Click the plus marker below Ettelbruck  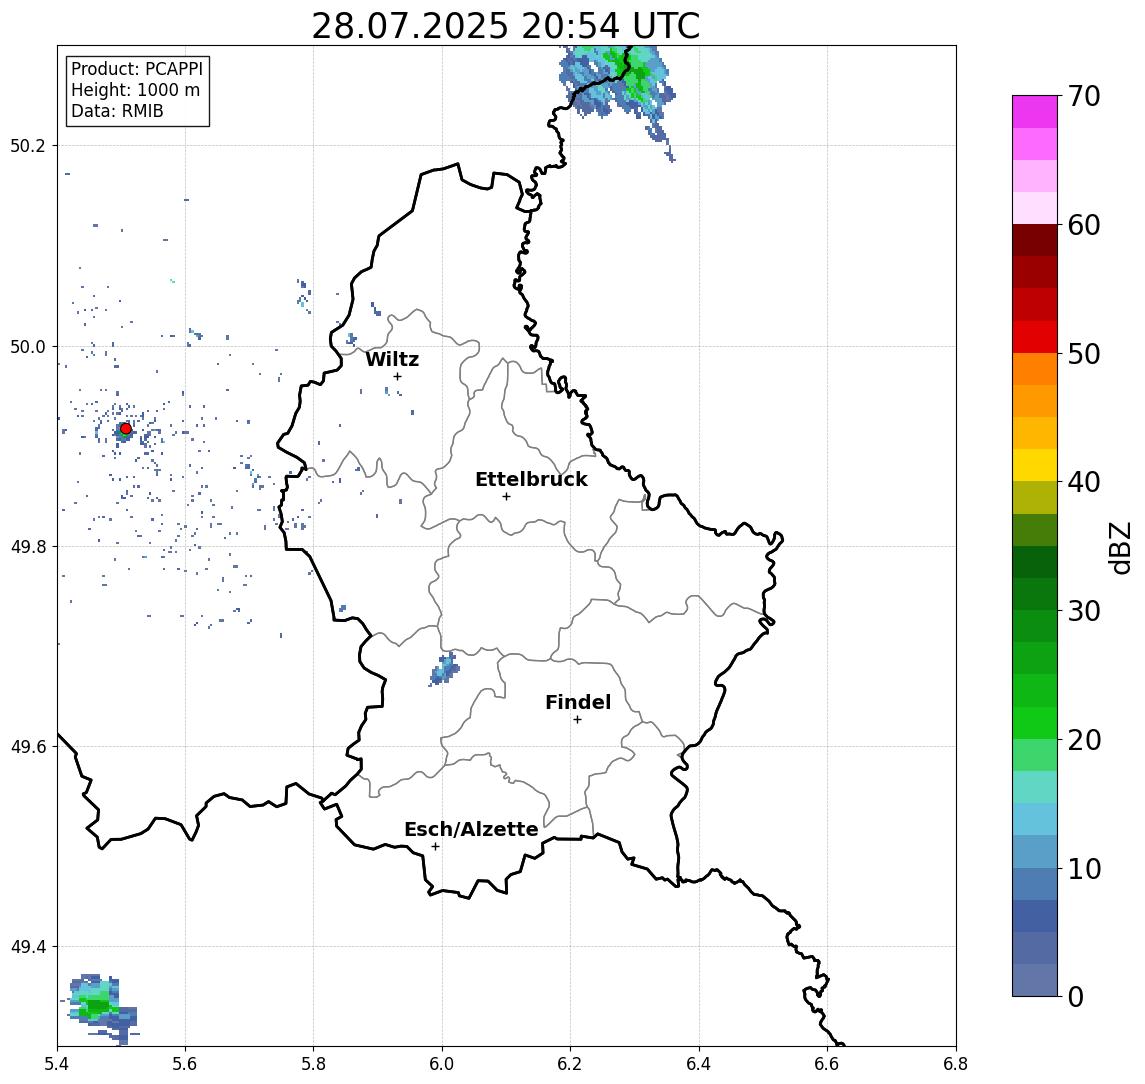click(506, 497)
